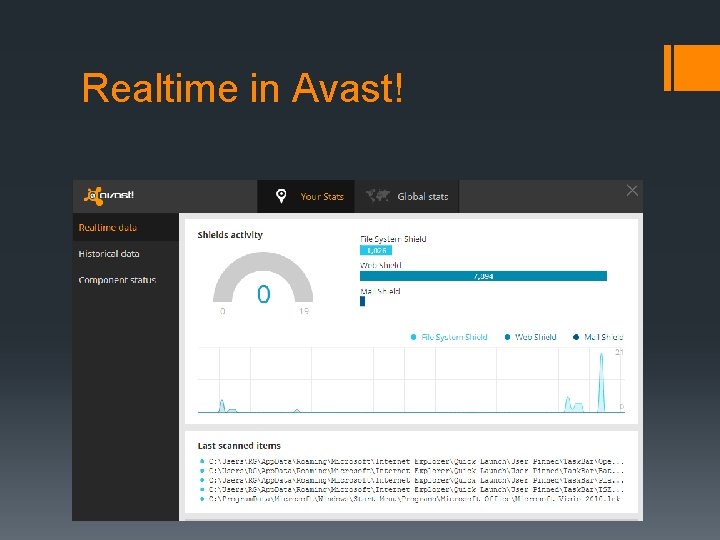Click the world map icon on Global stats
This screenshot has width=720, height=540.
(x=378, y=196)
